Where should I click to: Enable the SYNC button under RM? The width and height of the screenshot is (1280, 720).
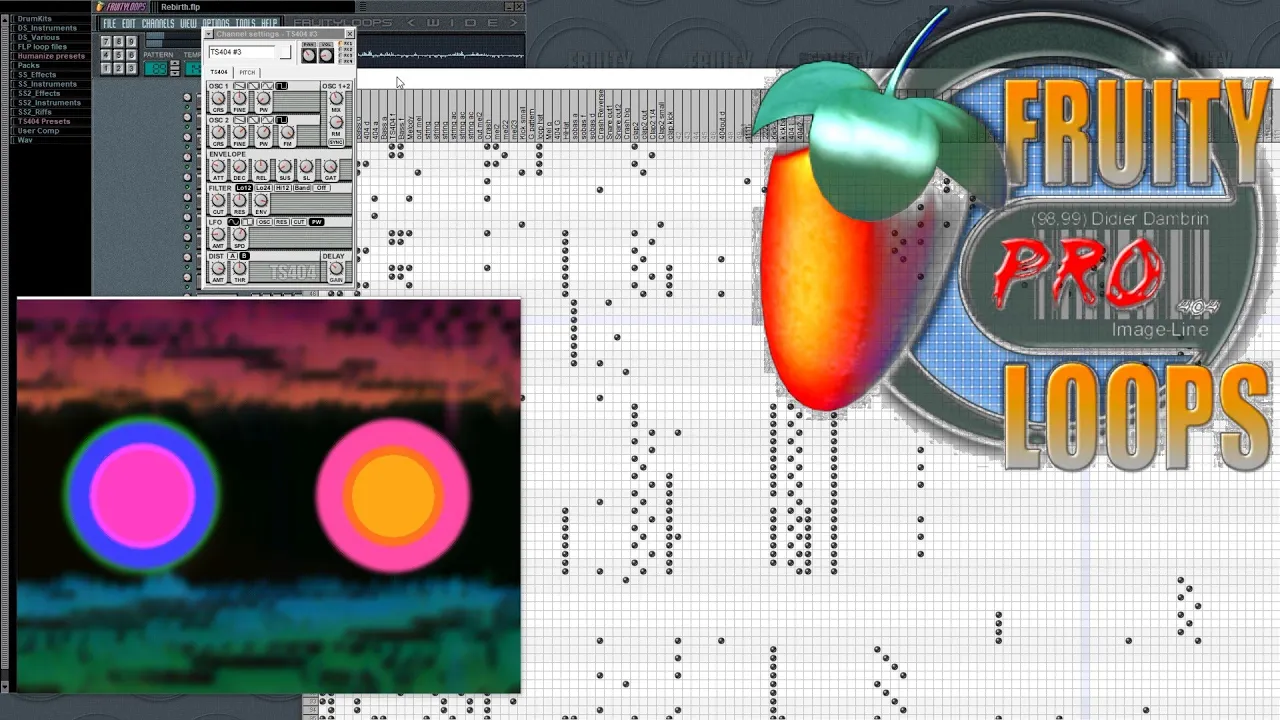point(336,142)
